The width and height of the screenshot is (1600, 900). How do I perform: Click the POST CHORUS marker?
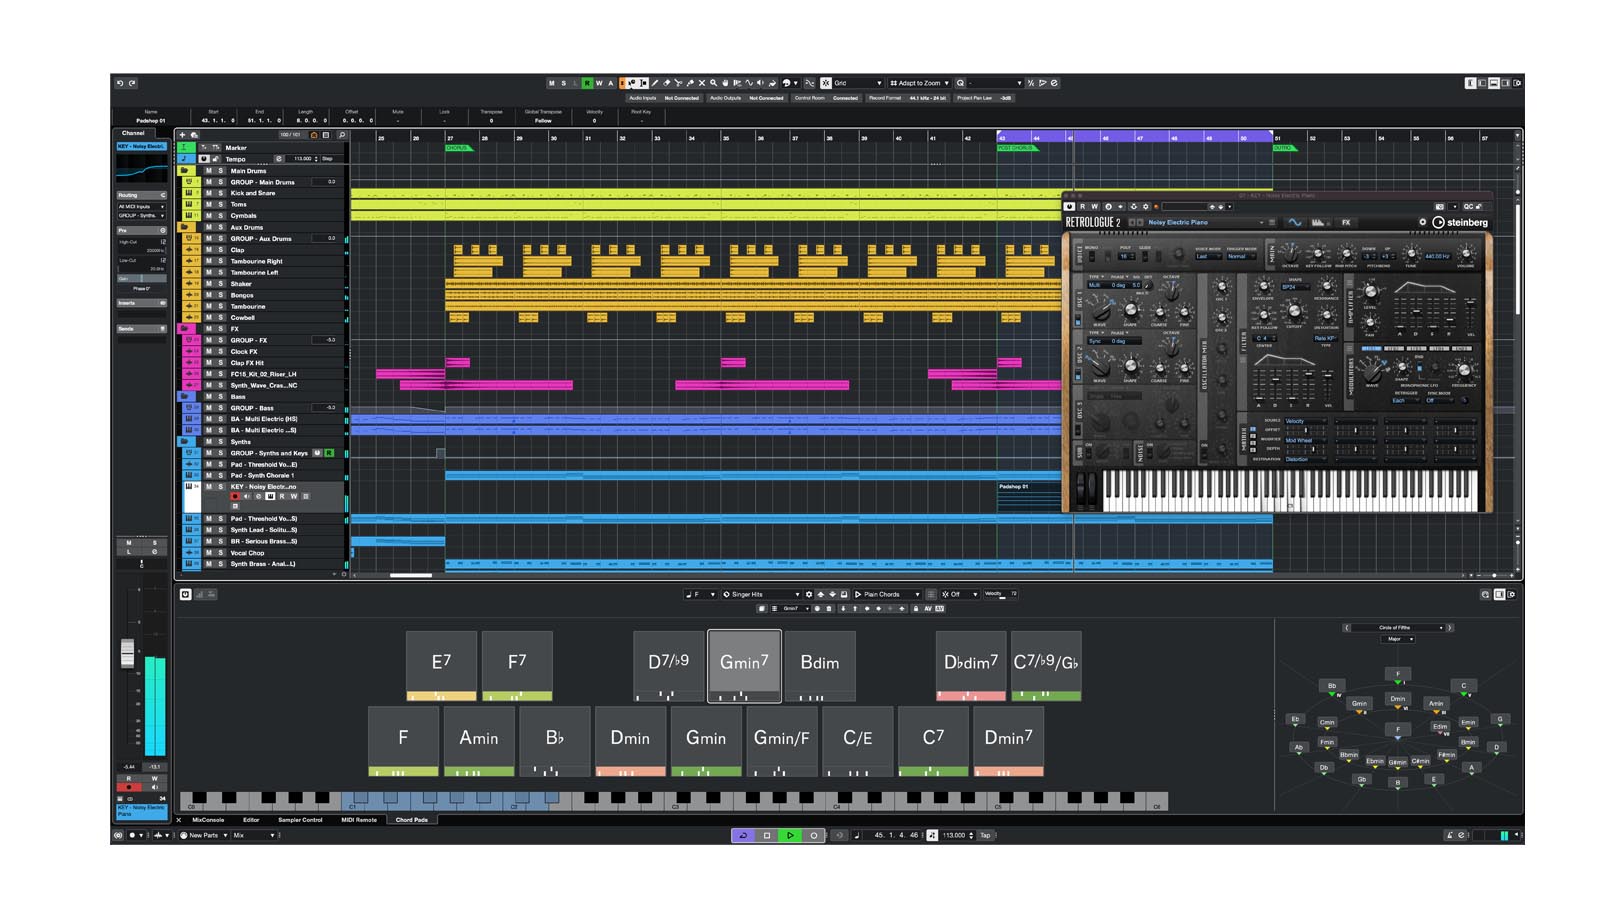[1016, 148]
